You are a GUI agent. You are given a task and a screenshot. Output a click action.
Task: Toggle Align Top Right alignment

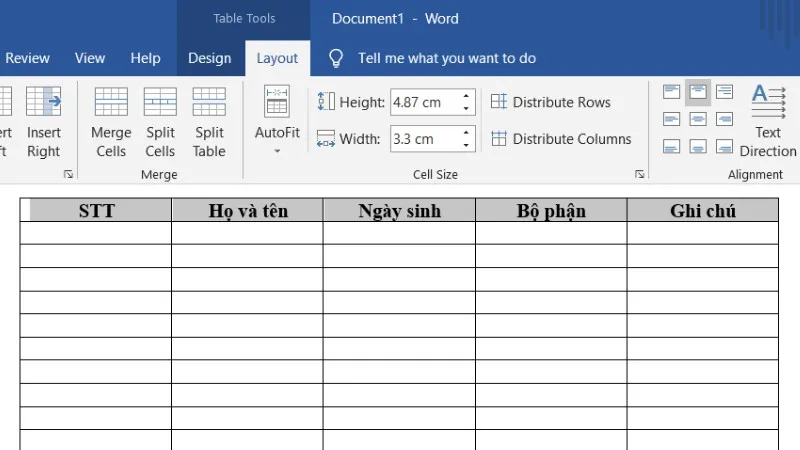pos(724,92)
